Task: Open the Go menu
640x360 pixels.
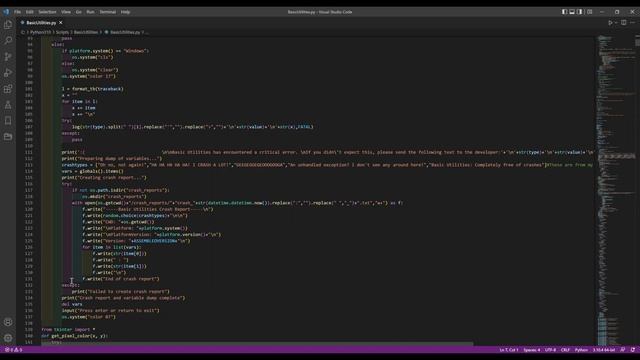Action: pyautogui.click(x=78, y=12)
